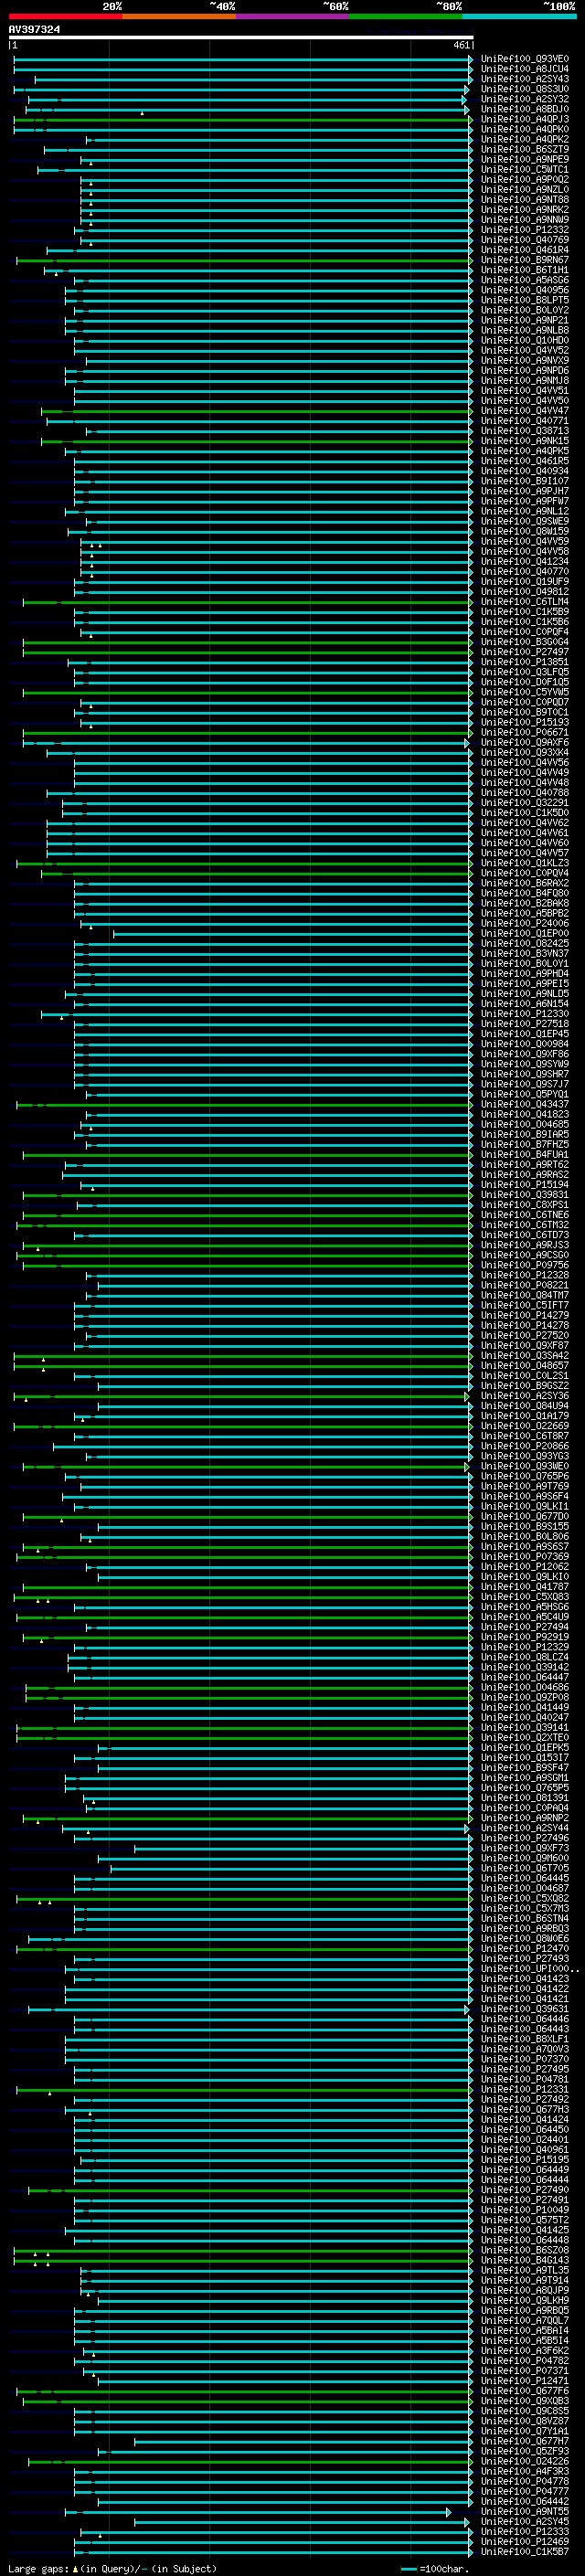Image resolution: width=585 pixels, height=2576 pixels.
Task: Select hit label UniRef100_A4QPJ3
Action: coord(524,119)
